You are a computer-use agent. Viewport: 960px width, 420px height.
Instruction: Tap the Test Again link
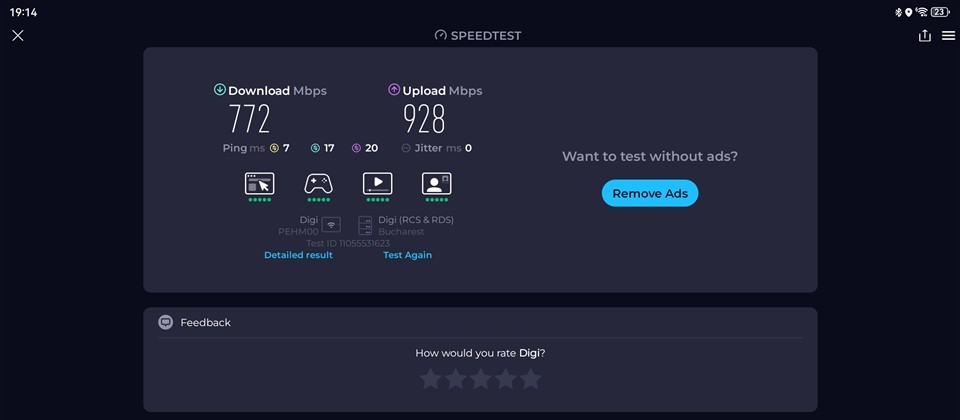pos(407,255)
